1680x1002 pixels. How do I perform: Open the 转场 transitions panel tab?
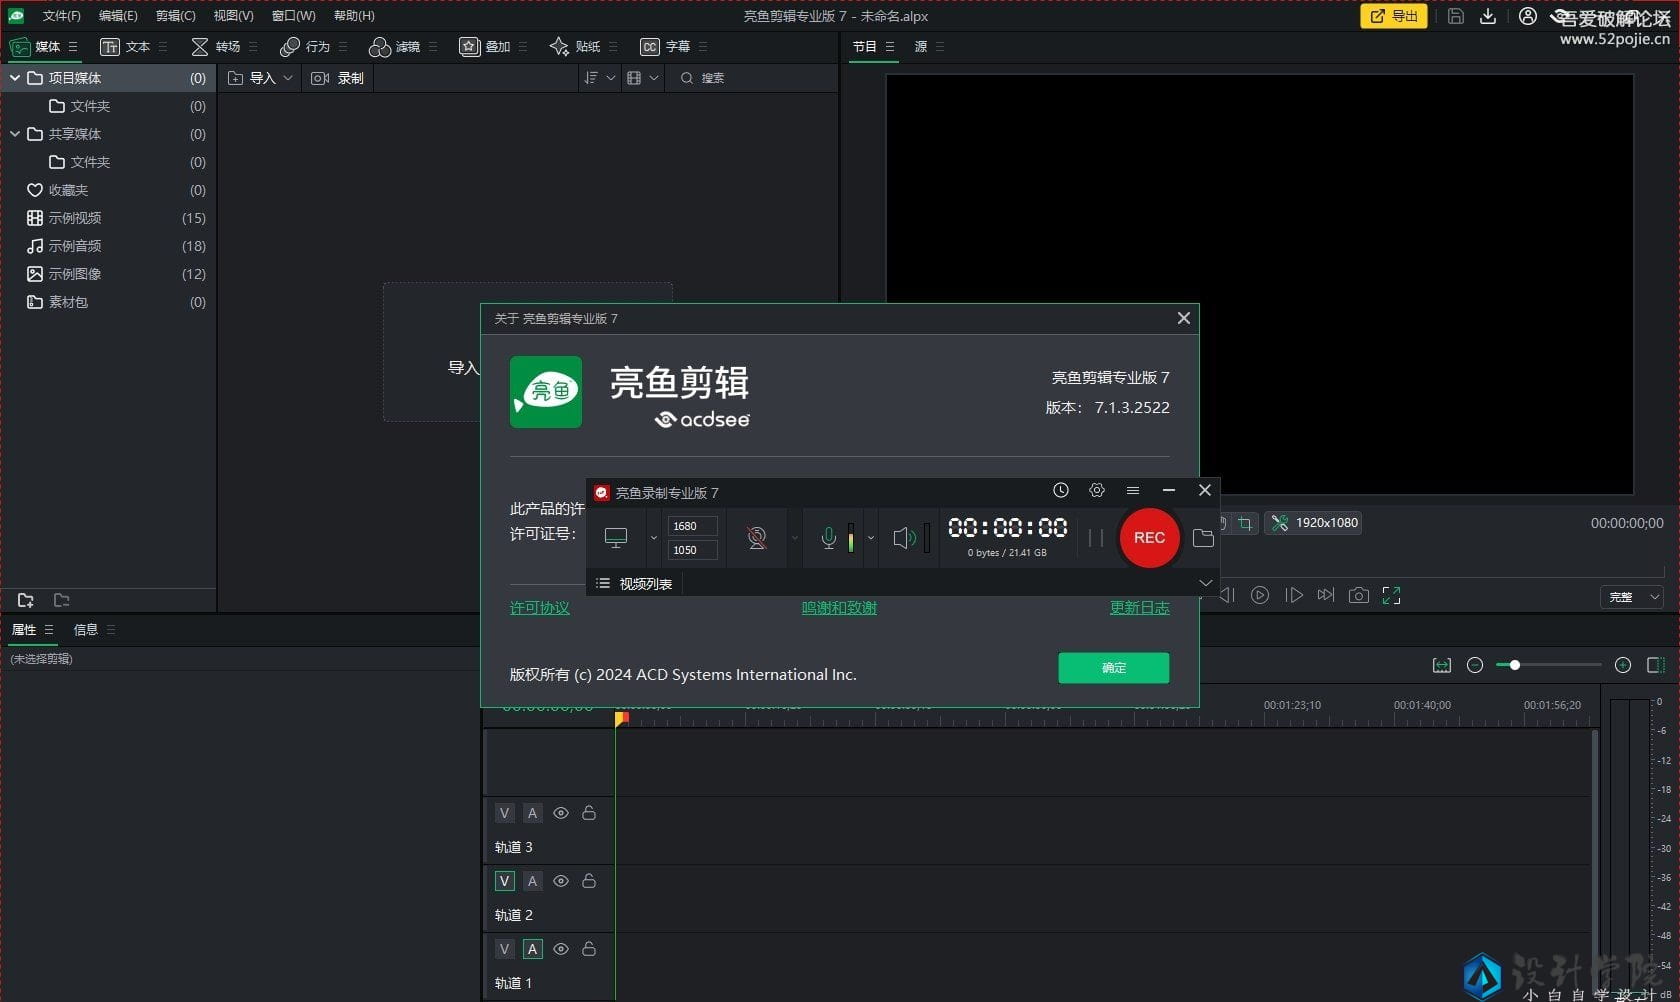pyautogui.click(x=215, y=47)
